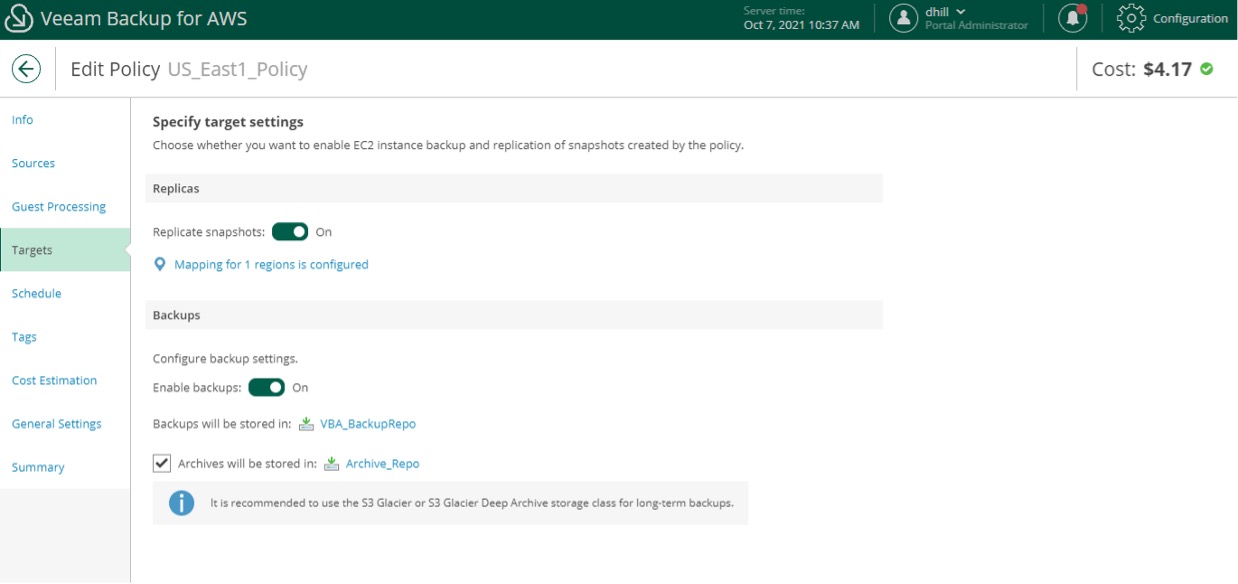Click the Replicas section header
1238x584 pixels.
pyautogui.click(x=514, y=188)
